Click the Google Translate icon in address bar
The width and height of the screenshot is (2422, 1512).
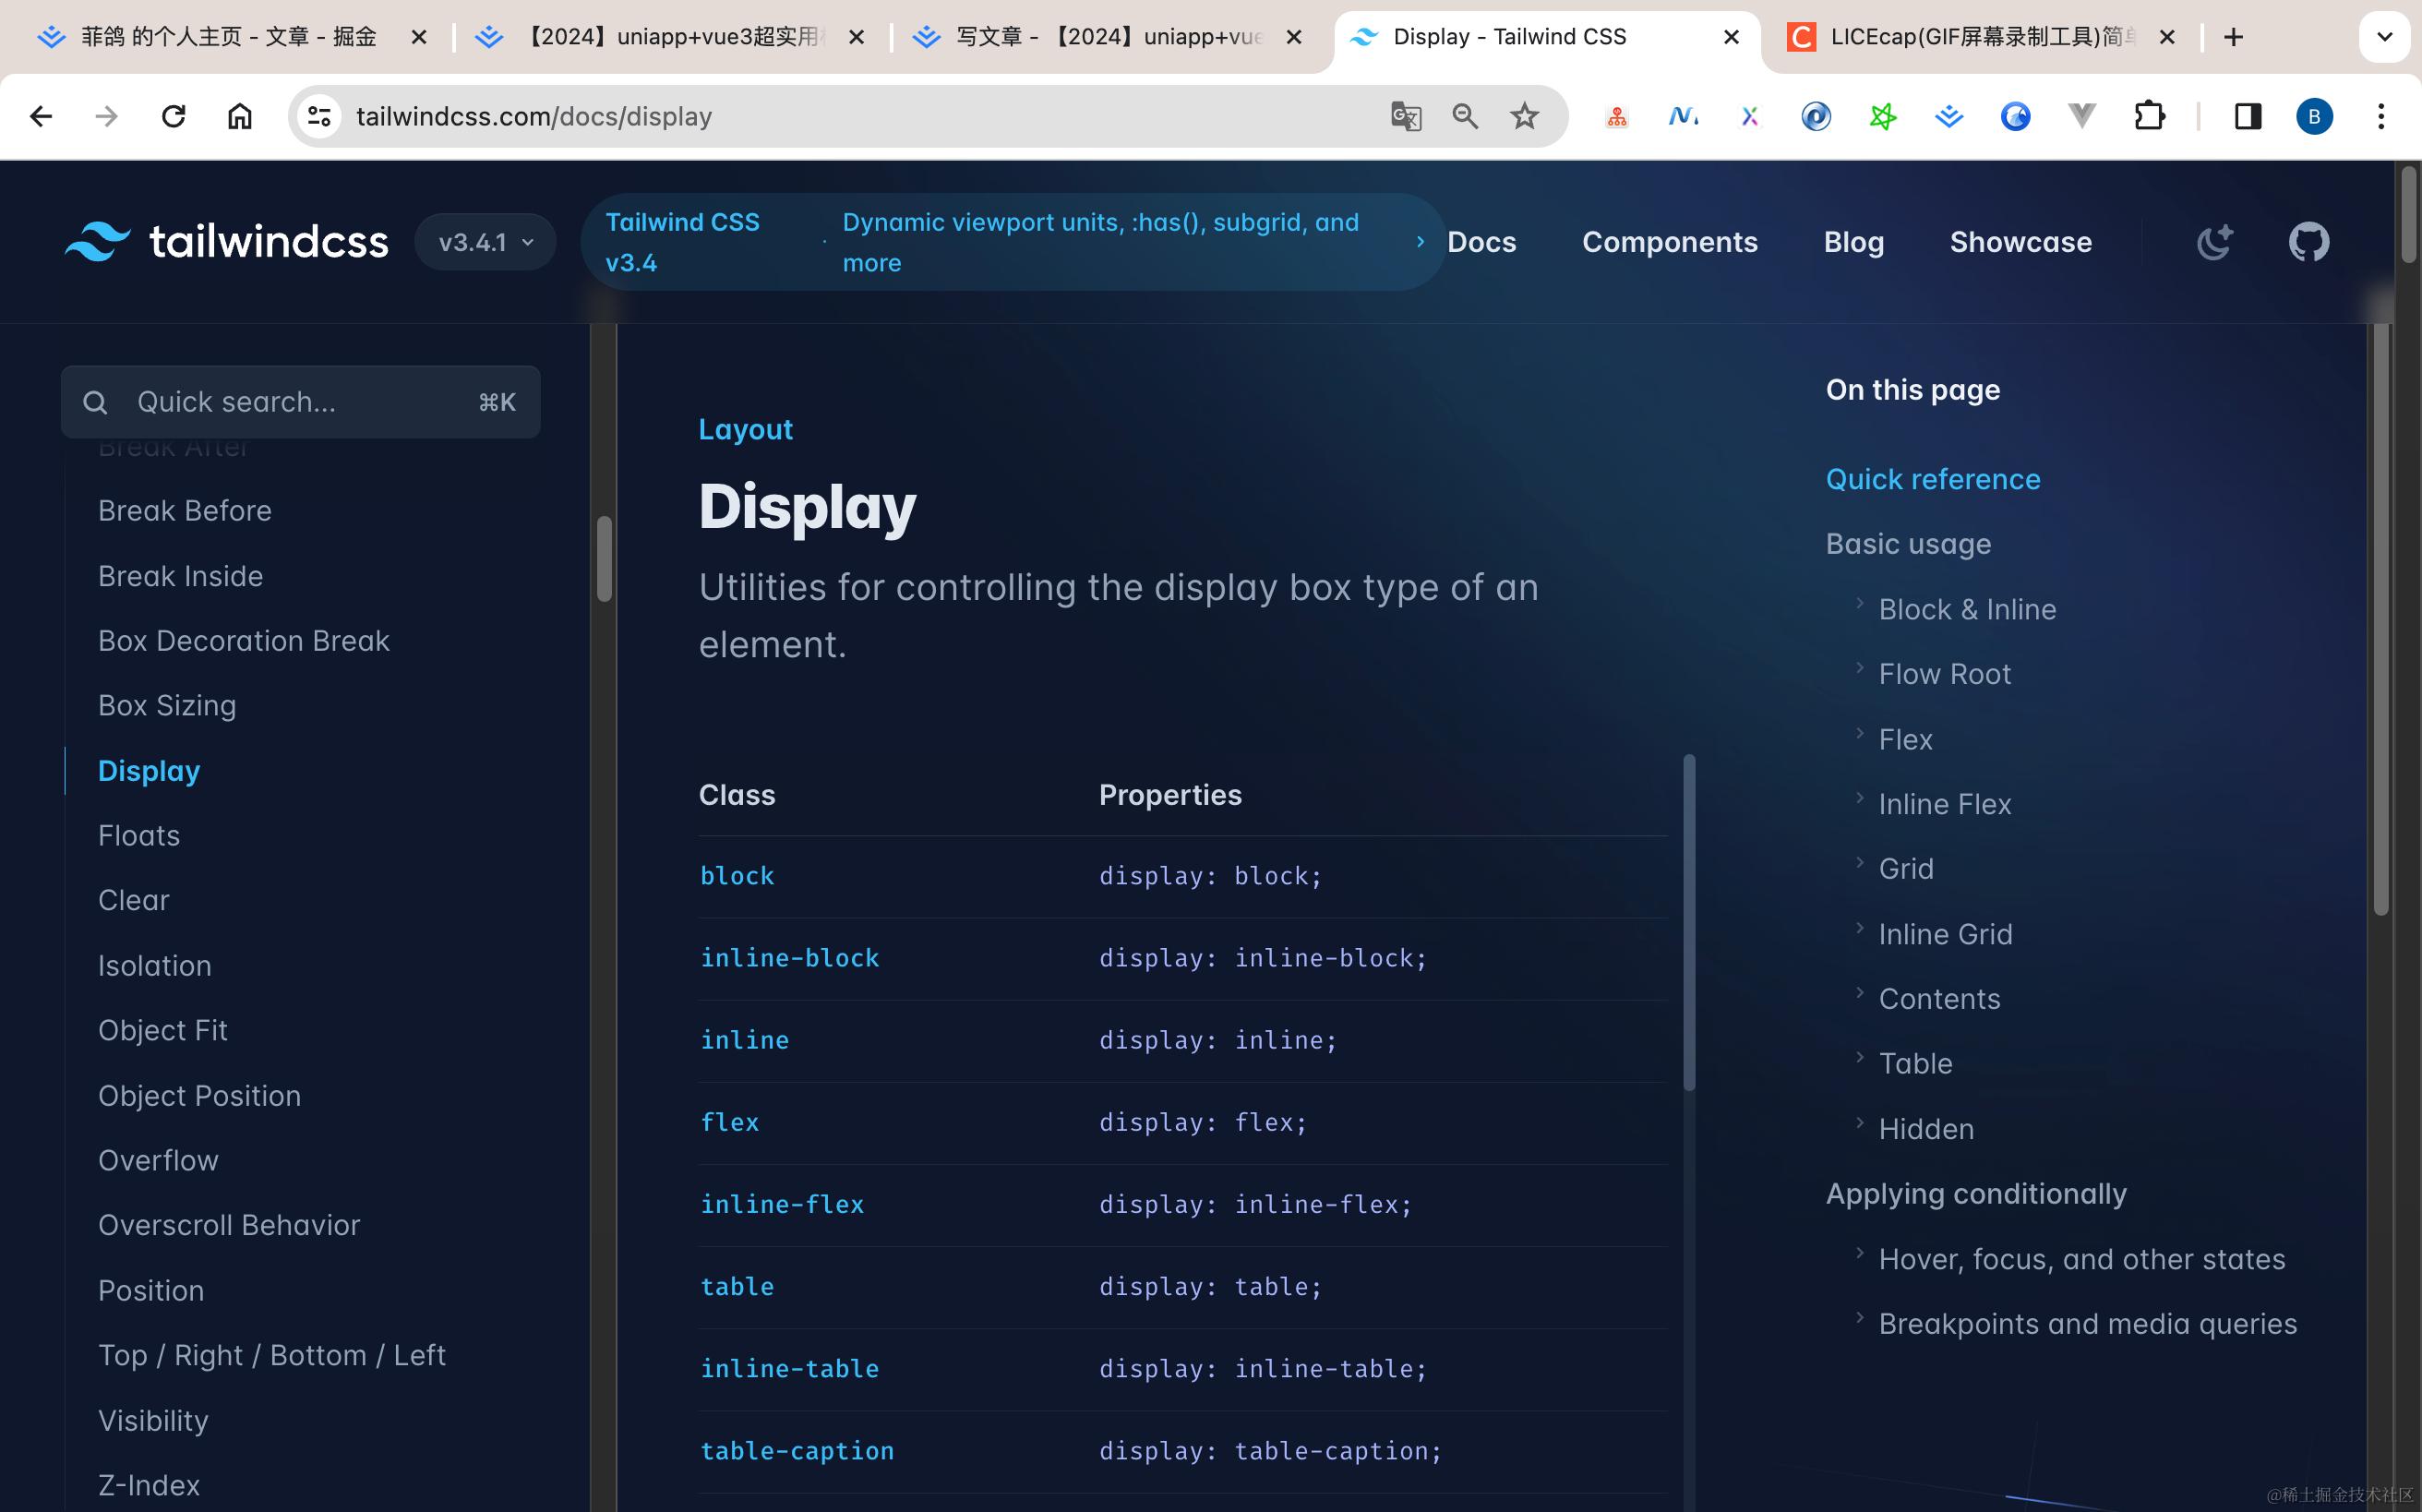click(1405, 117)
